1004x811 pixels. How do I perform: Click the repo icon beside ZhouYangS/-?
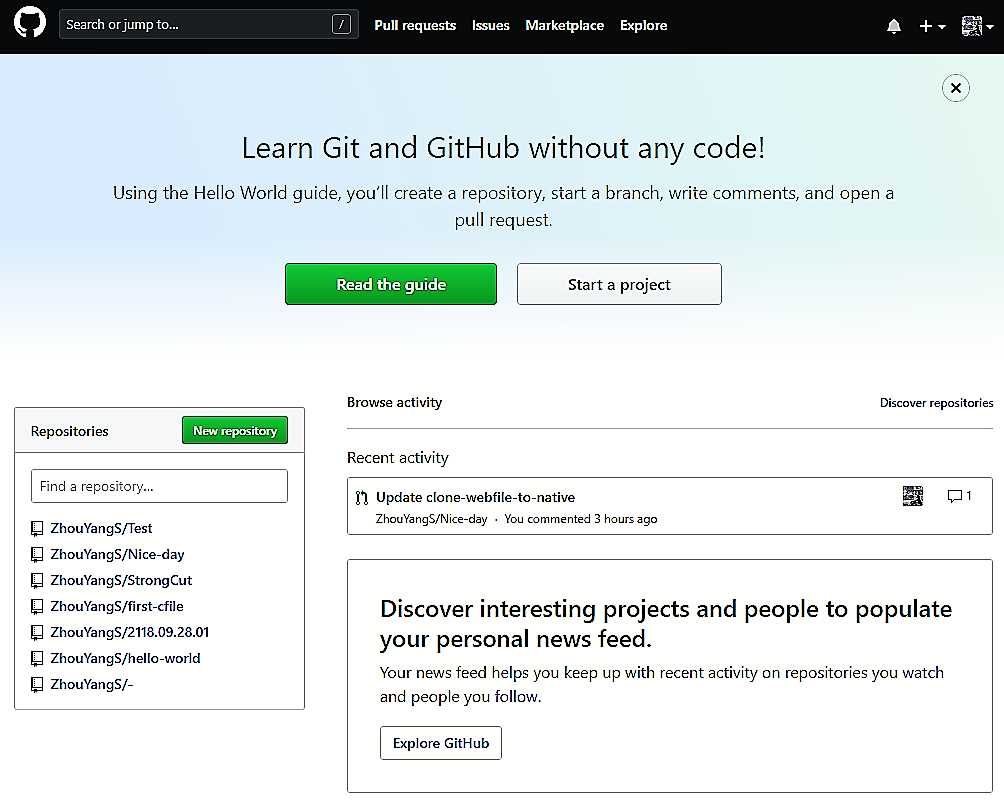pos(37,684)
